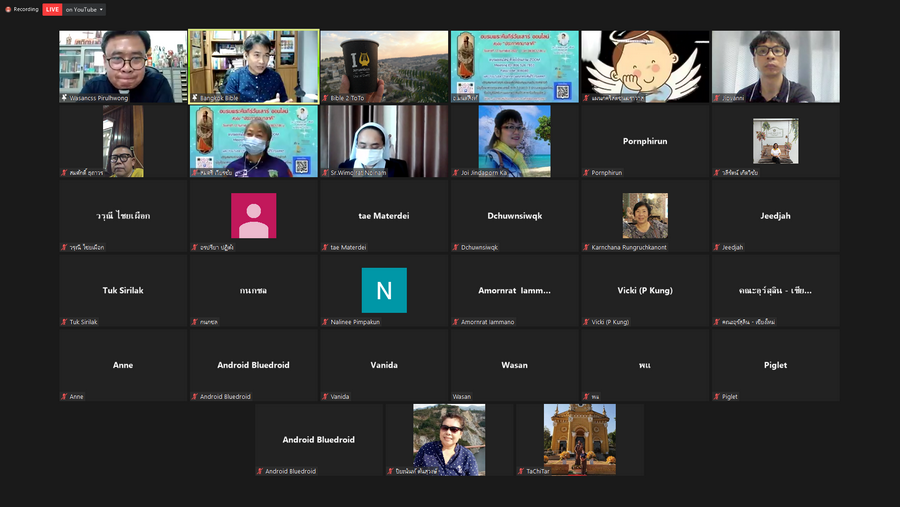Click the red Recording indicator icon
This screenshot has width=900, height=507.
point(8,9)
